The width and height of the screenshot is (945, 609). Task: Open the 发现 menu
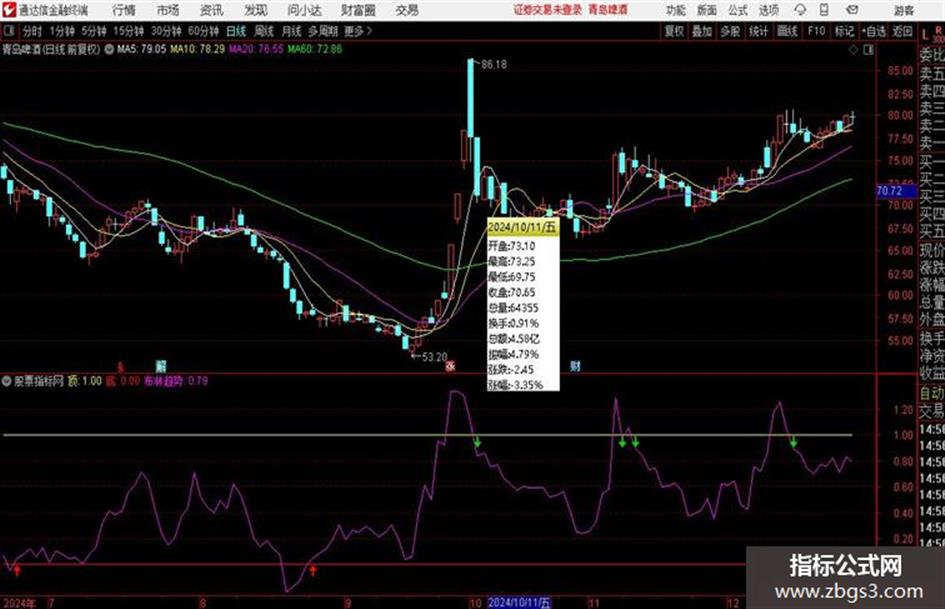[256, 10]
